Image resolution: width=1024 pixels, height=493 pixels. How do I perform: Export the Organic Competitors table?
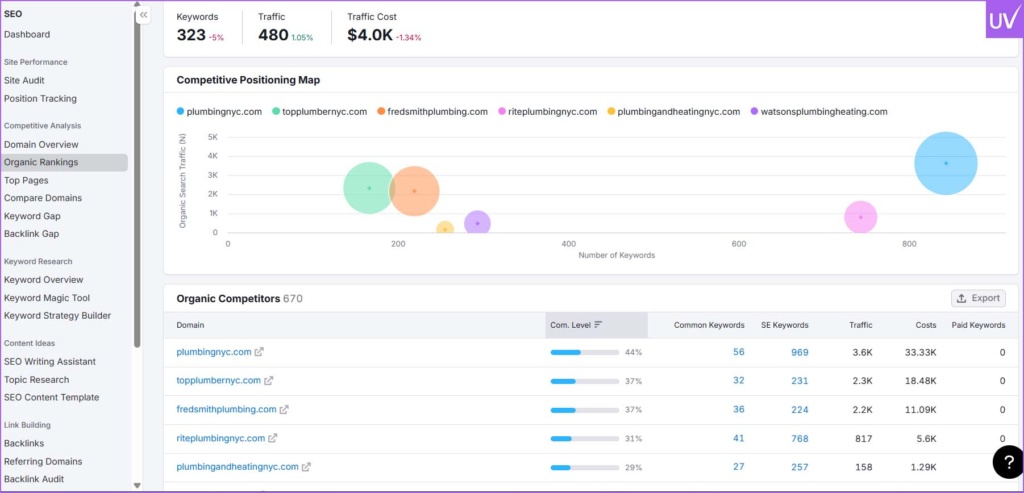click(978, 298)
